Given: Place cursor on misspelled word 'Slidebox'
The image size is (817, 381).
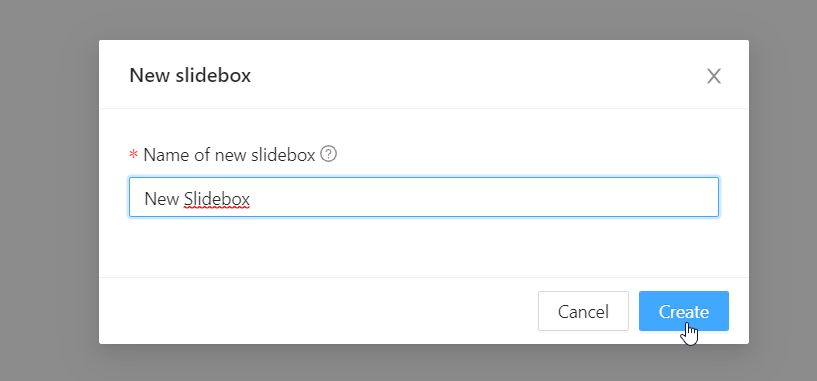Looking at the screenshot, I should pos(217,199).
